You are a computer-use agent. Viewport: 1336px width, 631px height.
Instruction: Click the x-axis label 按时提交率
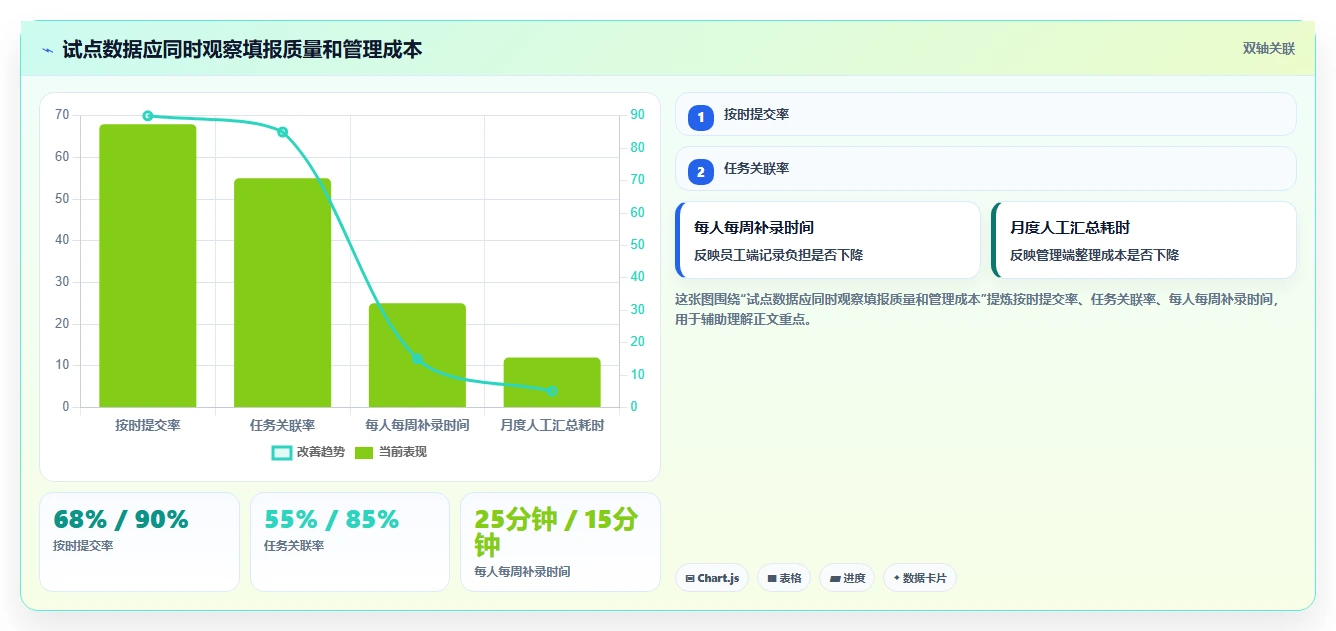[148, 425]
